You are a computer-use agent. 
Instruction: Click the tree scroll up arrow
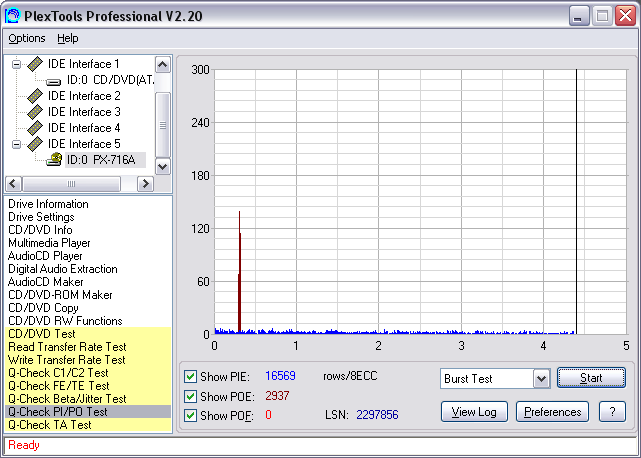click(163, 64)
